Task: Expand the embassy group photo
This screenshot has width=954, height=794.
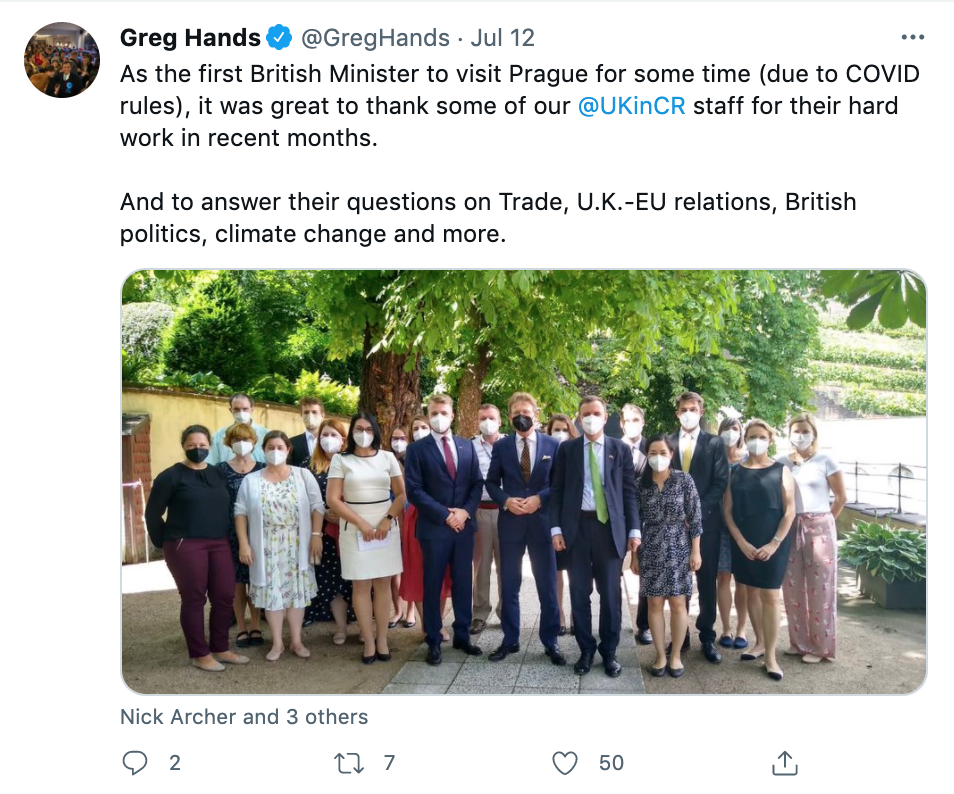Action: click(524, 481)
